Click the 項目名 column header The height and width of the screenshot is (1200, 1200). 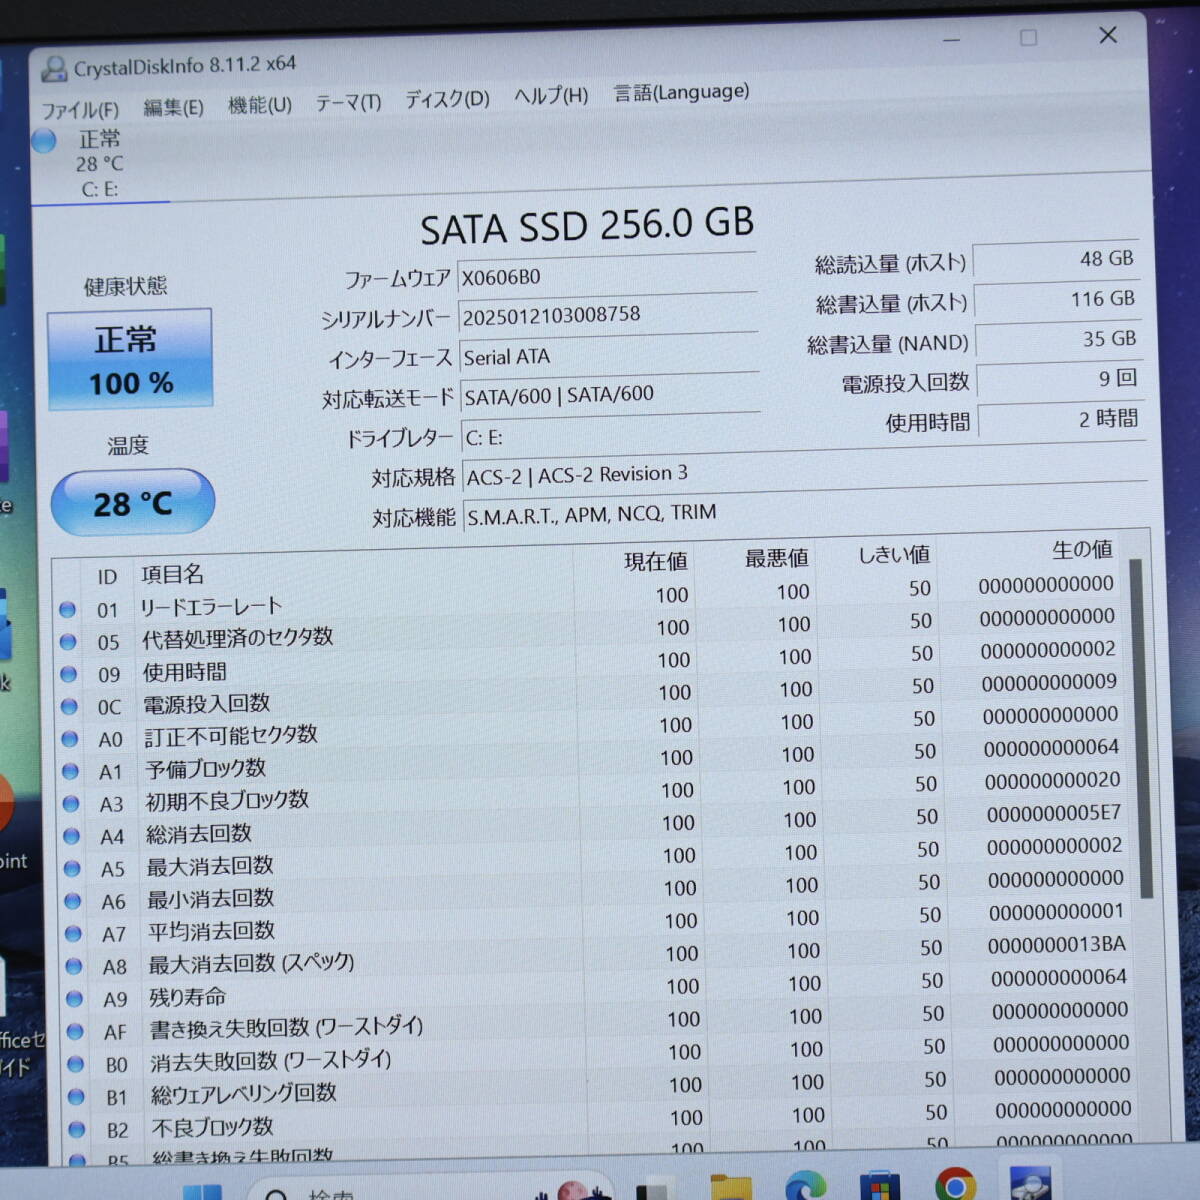tap(172, 574)
